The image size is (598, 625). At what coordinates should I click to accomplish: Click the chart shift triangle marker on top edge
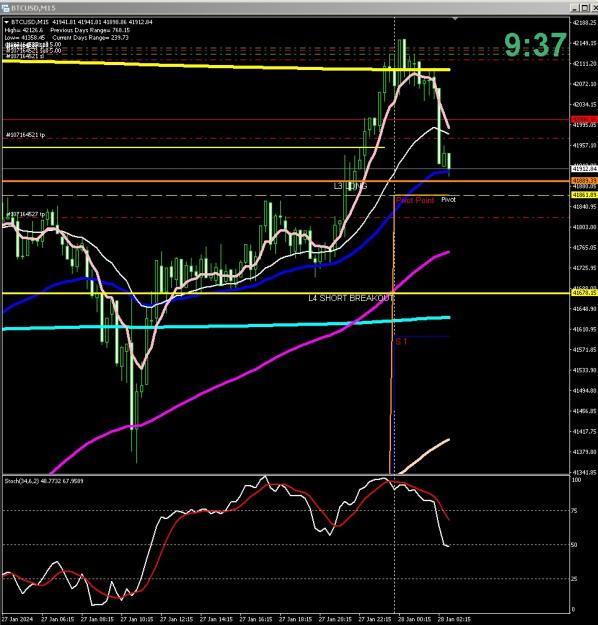point(455,19)
